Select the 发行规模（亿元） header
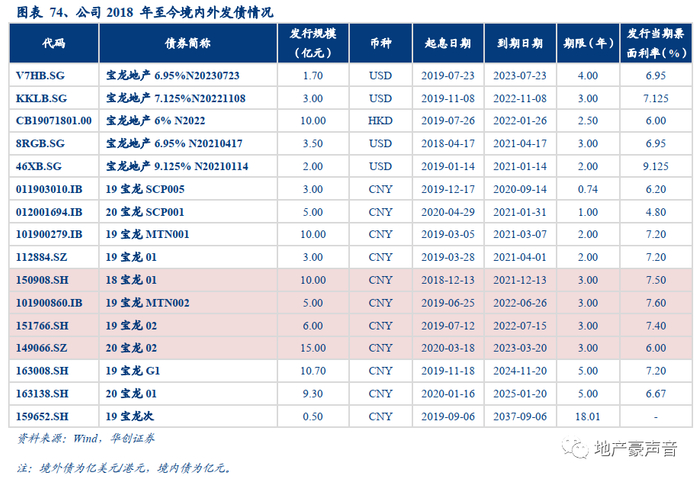Viewport: 700px width, 479px height. click(313, 43)
